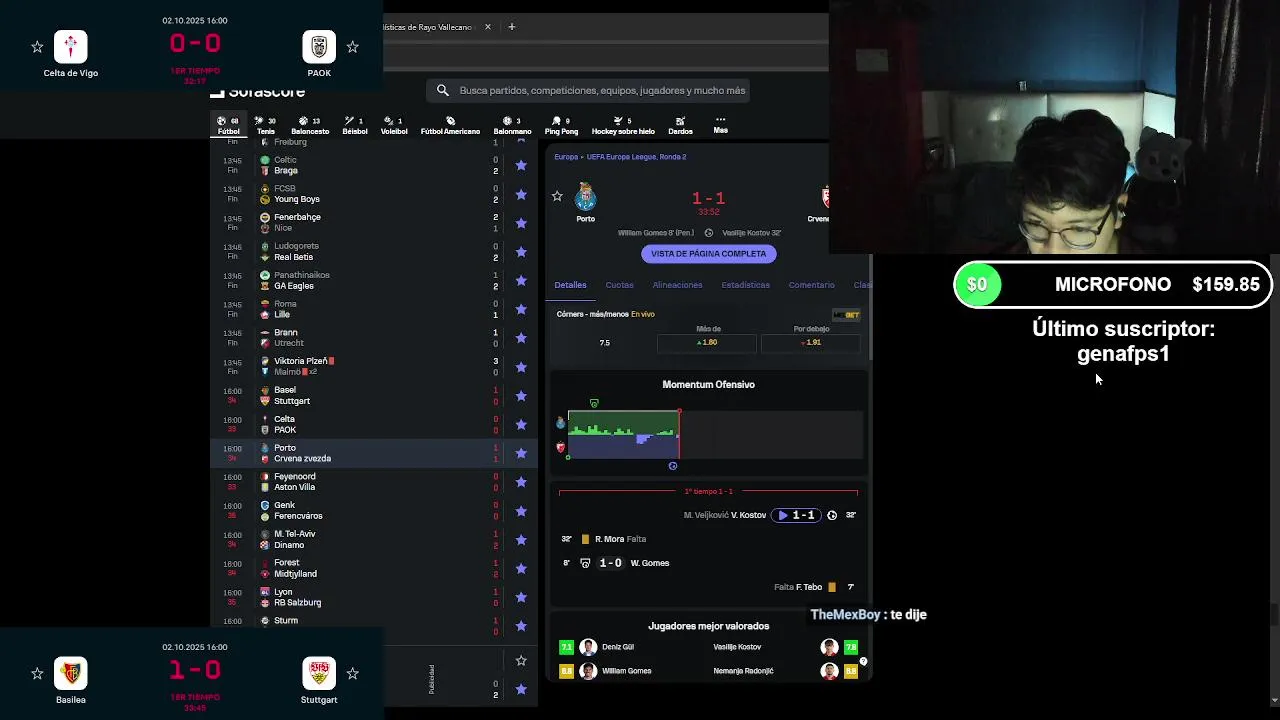The height and width of the screenshot is (720, 1280).
Task: Click the Stuttgart crest in bottom widget
Action: 319,674
